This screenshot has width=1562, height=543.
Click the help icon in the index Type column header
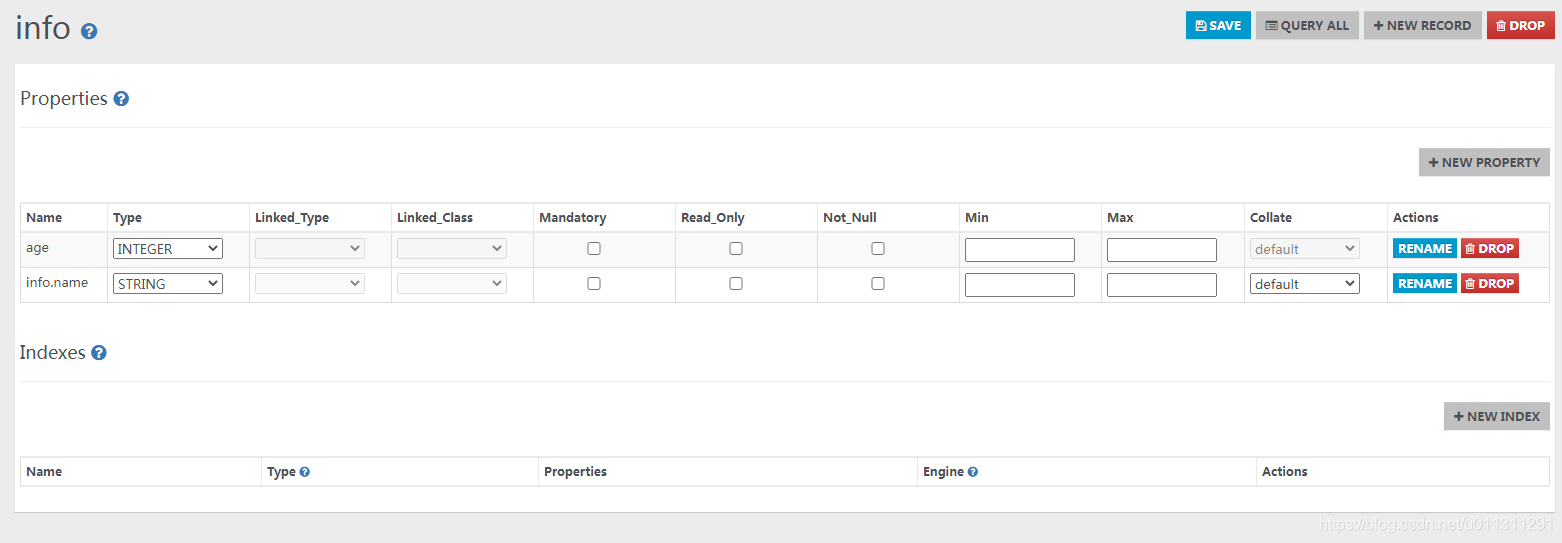tap(304, 472)
